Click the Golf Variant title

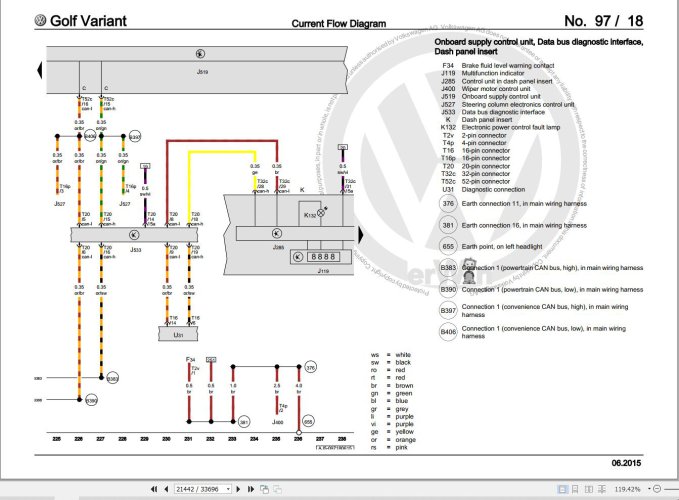[88, 21]
